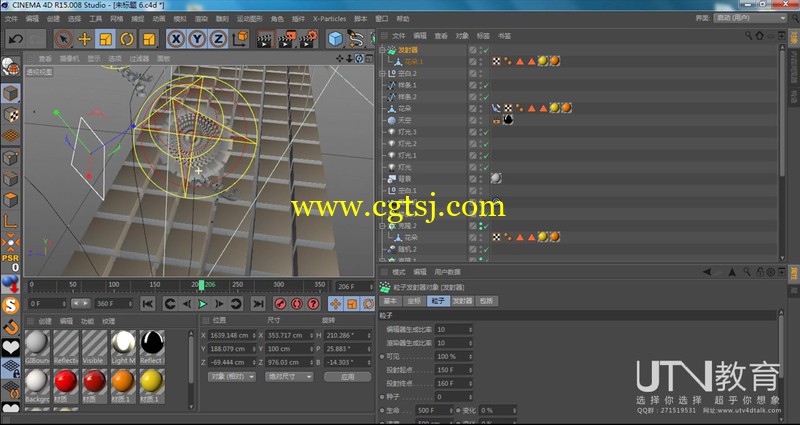The image size is (800, 425).
Task: Toggle enable checkmark for 灯光.1
Action: 486,156
